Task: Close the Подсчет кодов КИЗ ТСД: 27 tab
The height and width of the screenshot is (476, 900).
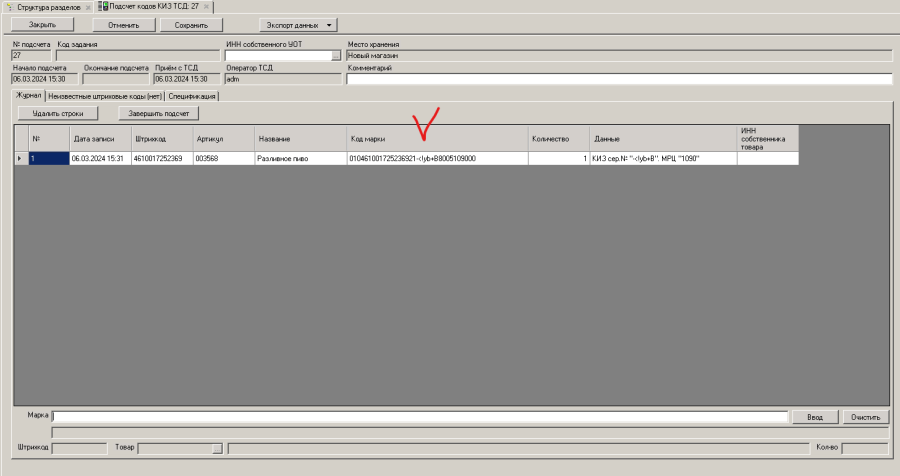Action: tap(206, 7)
